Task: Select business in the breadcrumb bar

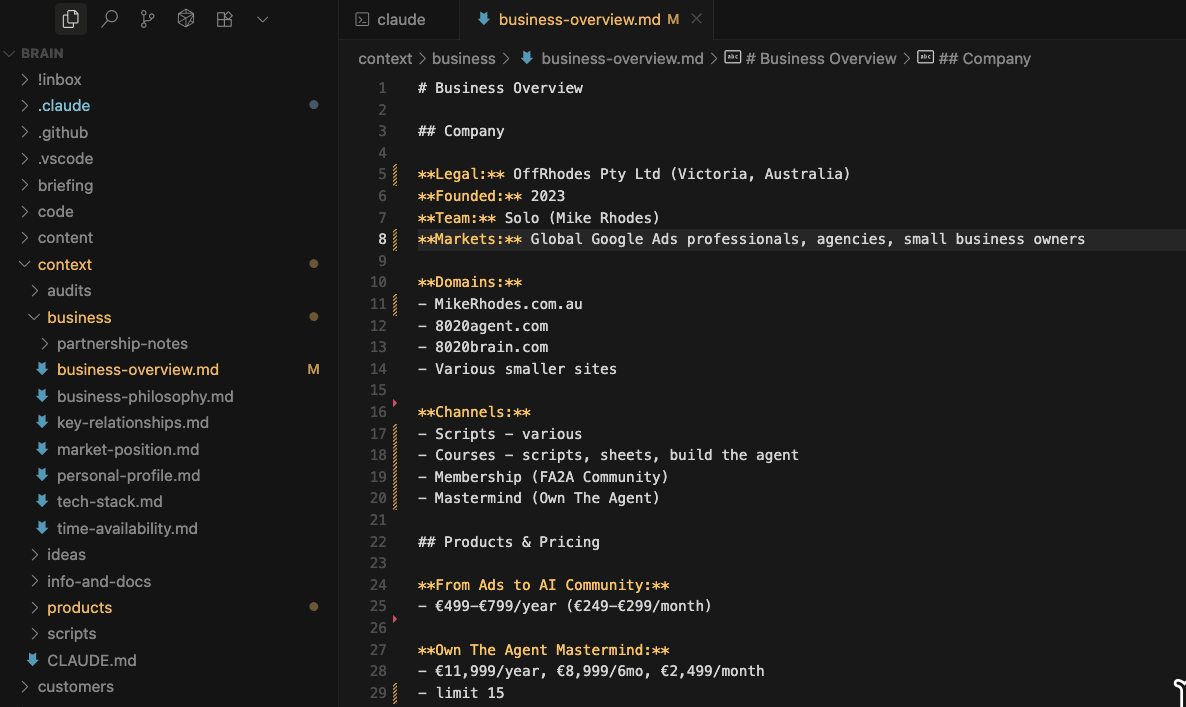Action: (464, 58)
